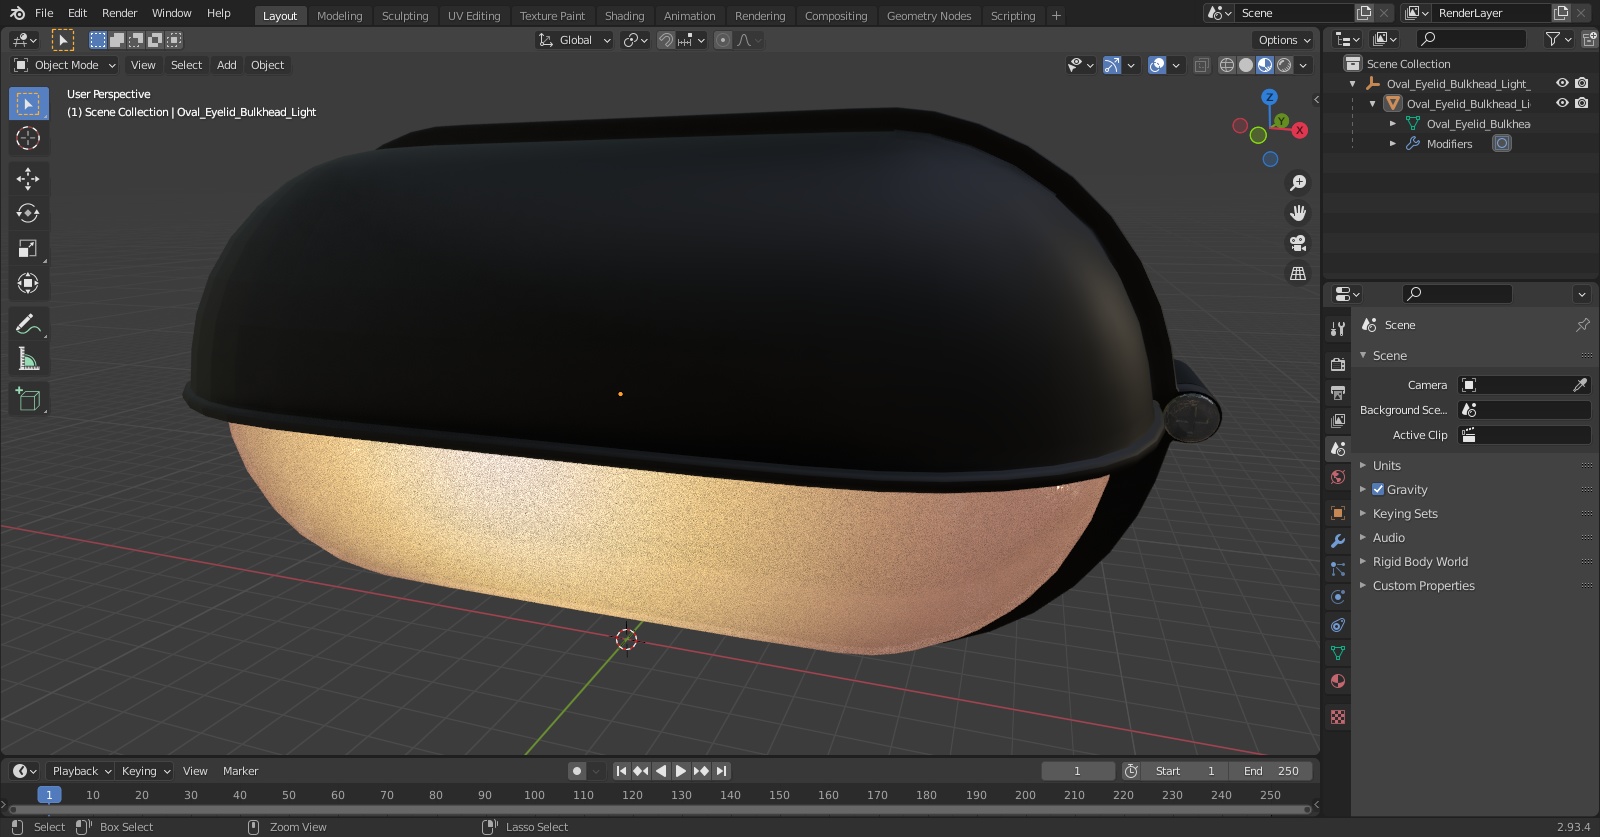Open the Modifier properties wrench tab
The height and width of the screenshot is (837, 1600).
[1338, 541]
